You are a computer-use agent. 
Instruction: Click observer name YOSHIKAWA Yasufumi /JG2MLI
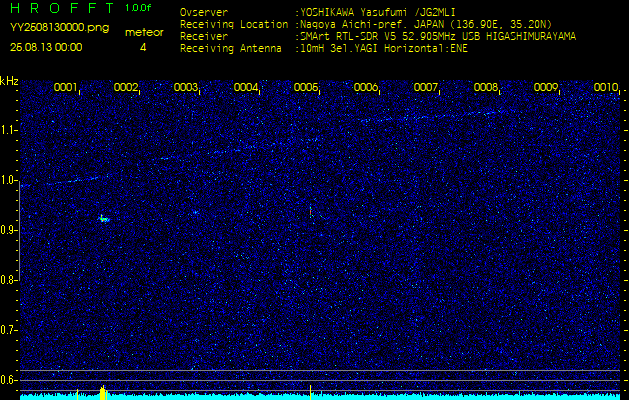tap(378, 12)
